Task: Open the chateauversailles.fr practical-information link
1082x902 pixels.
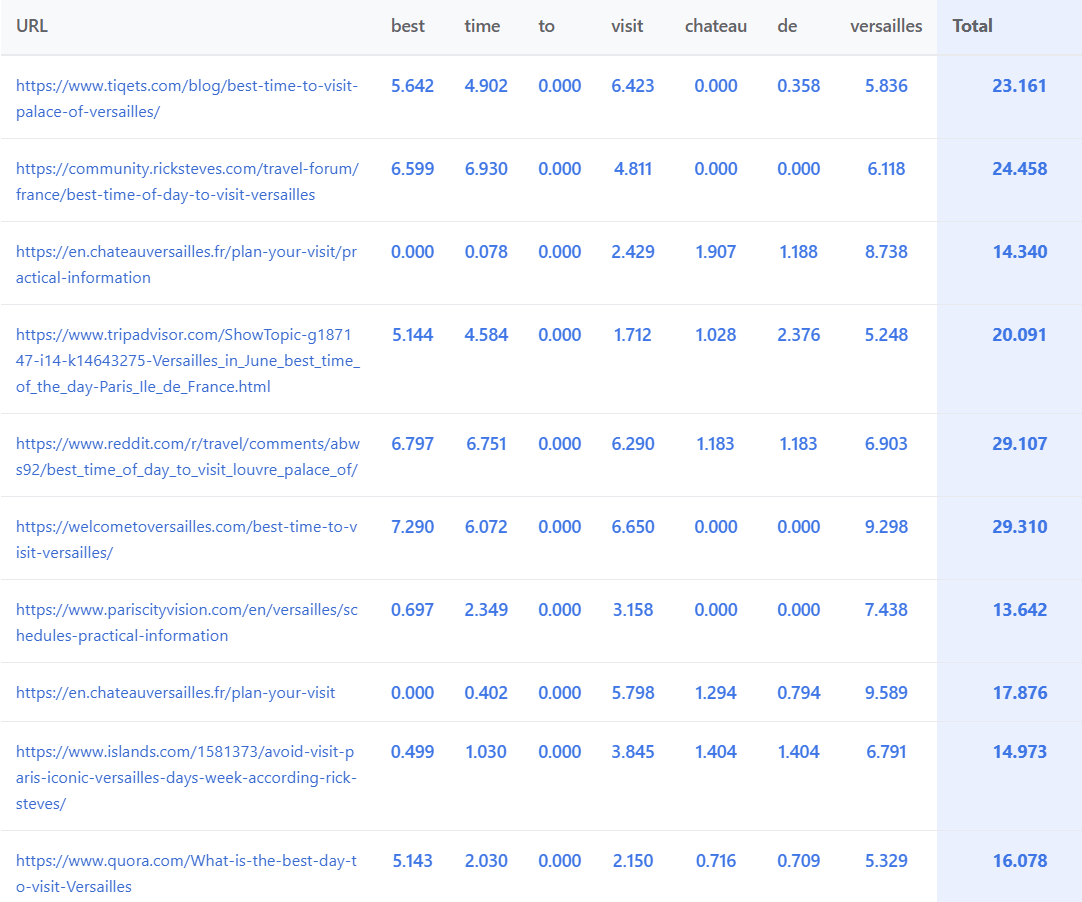Action: pos(186,264)
